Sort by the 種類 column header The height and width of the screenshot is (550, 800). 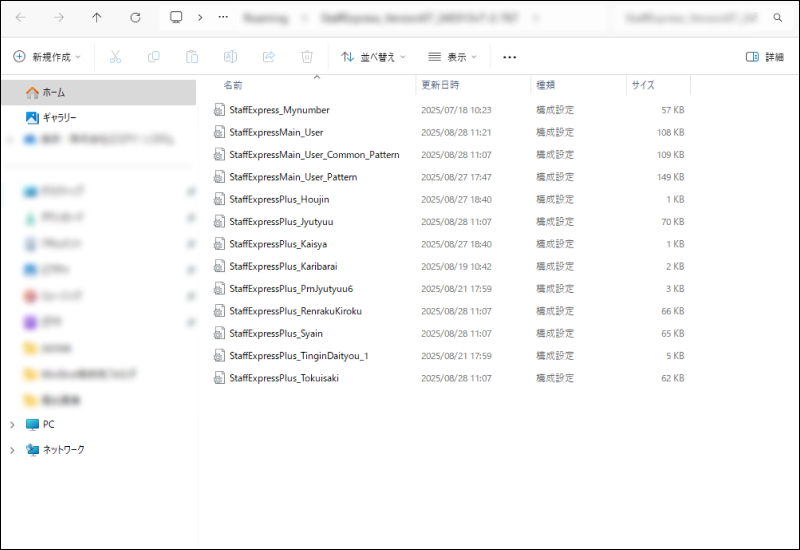[x=545, y=85]
